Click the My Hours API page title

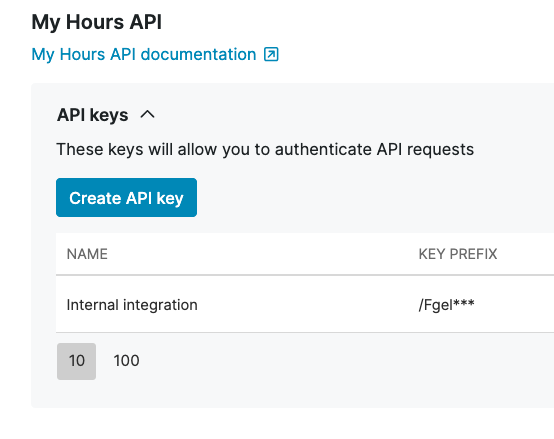pyautogui.click(x=97, y=22)
